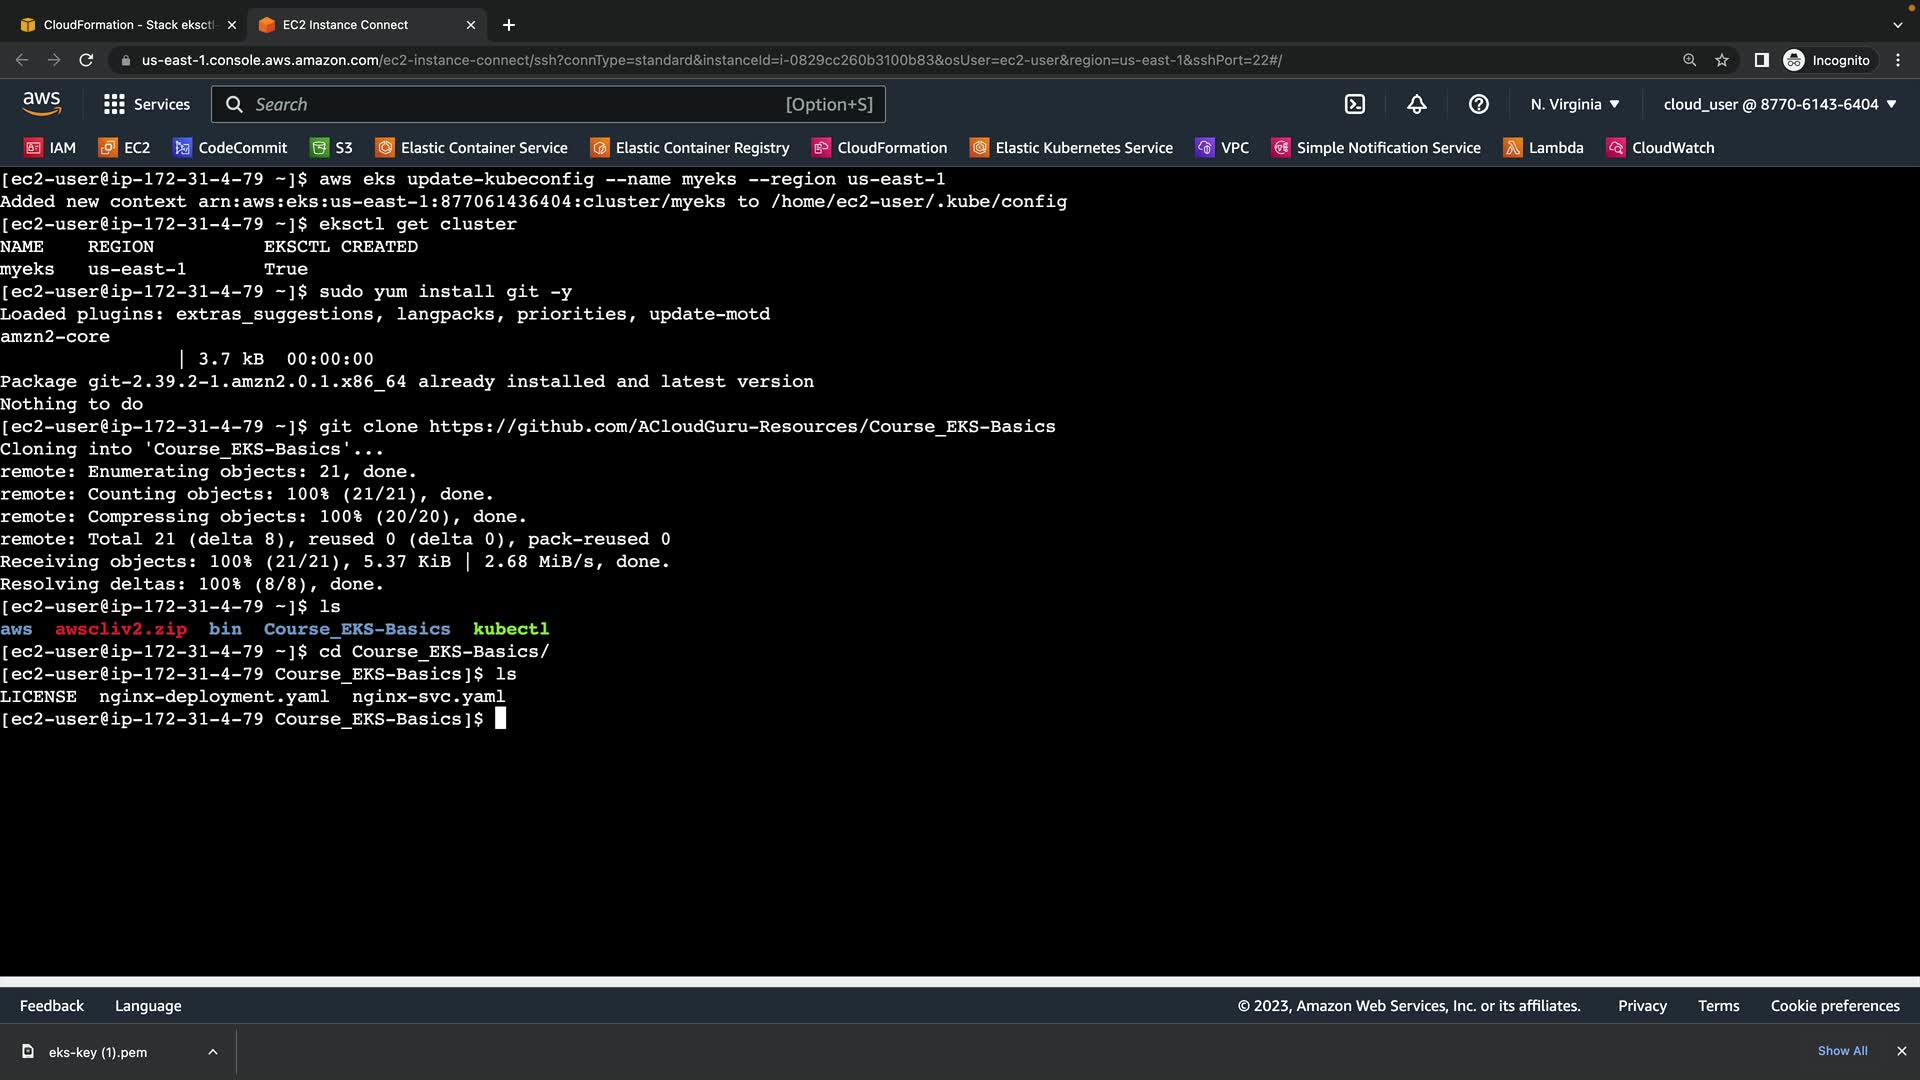Toggle the browser side panel icon

1761,60
